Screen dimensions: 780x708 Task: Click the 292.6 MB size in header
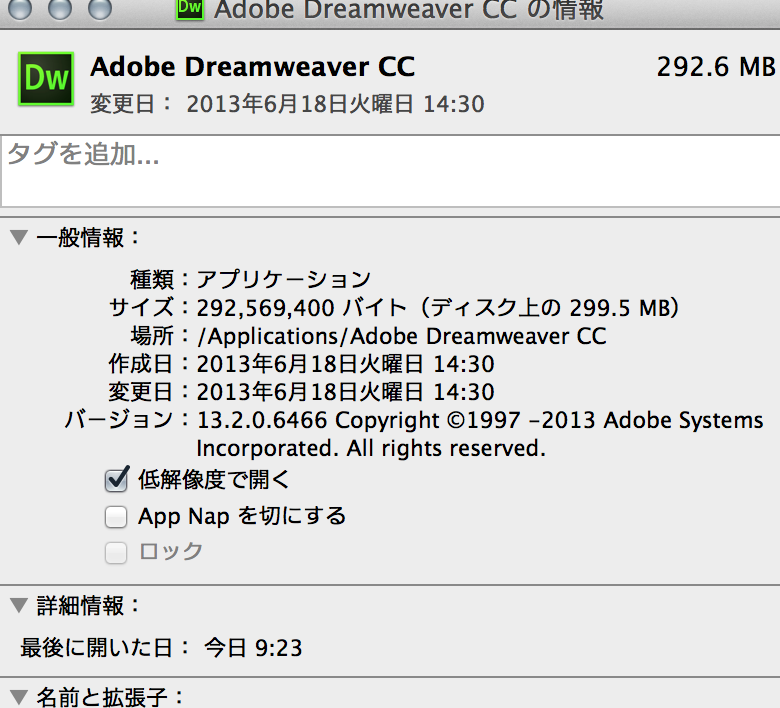click(x=715, y=67)
